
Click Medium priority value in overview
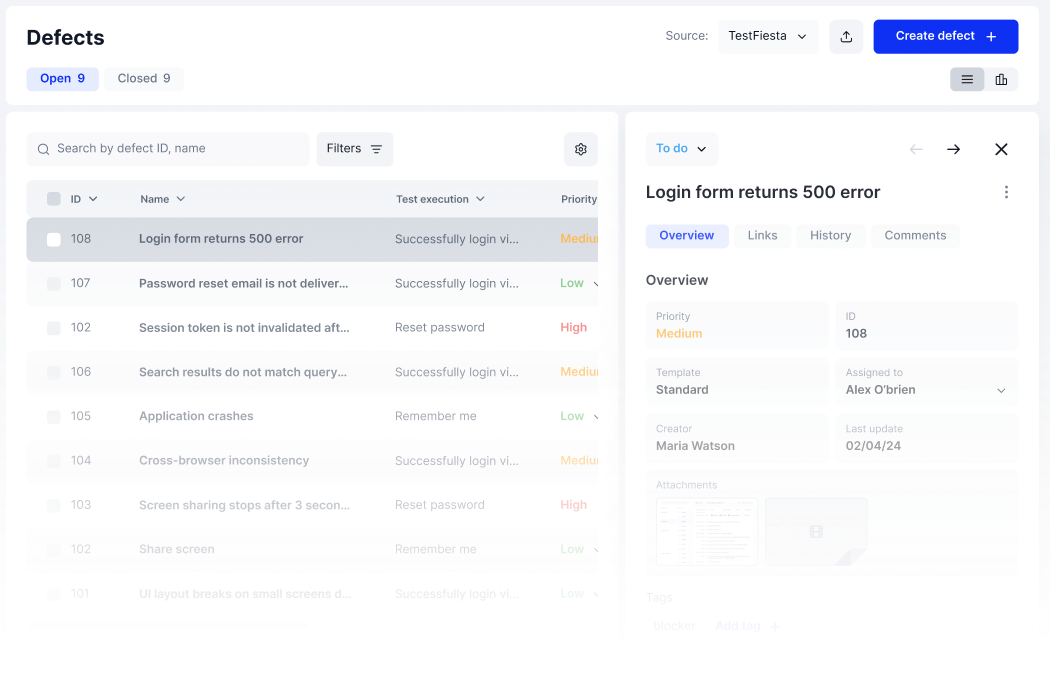pyautogui.click(x=679, y=334)
